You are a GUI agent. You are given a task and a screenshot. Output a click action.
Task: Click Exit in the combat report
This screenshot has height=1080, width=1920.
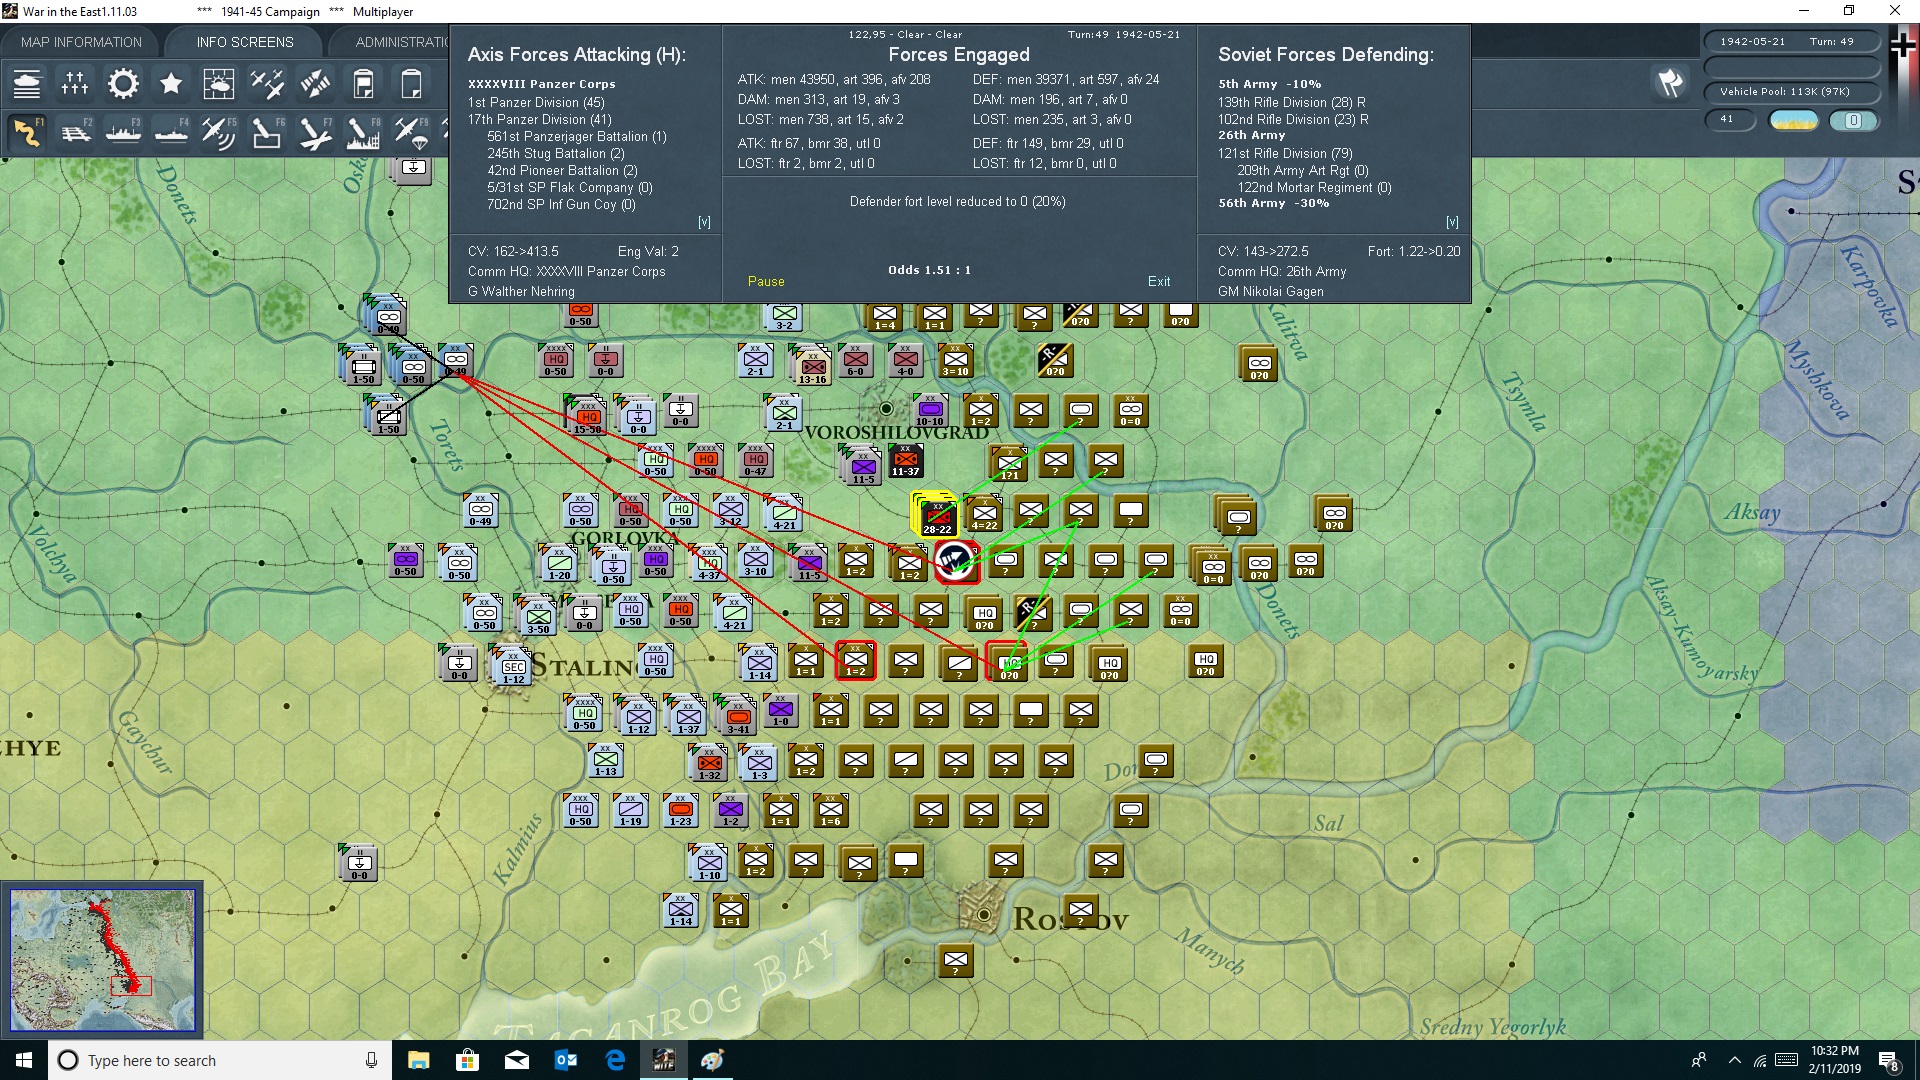point(1159,282)
